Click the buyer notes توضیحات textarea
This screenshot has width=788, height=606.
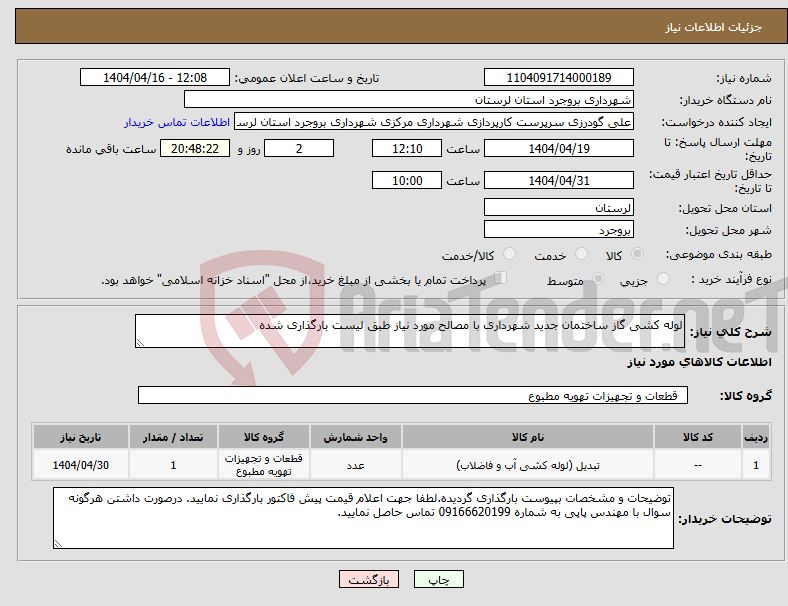363,518
